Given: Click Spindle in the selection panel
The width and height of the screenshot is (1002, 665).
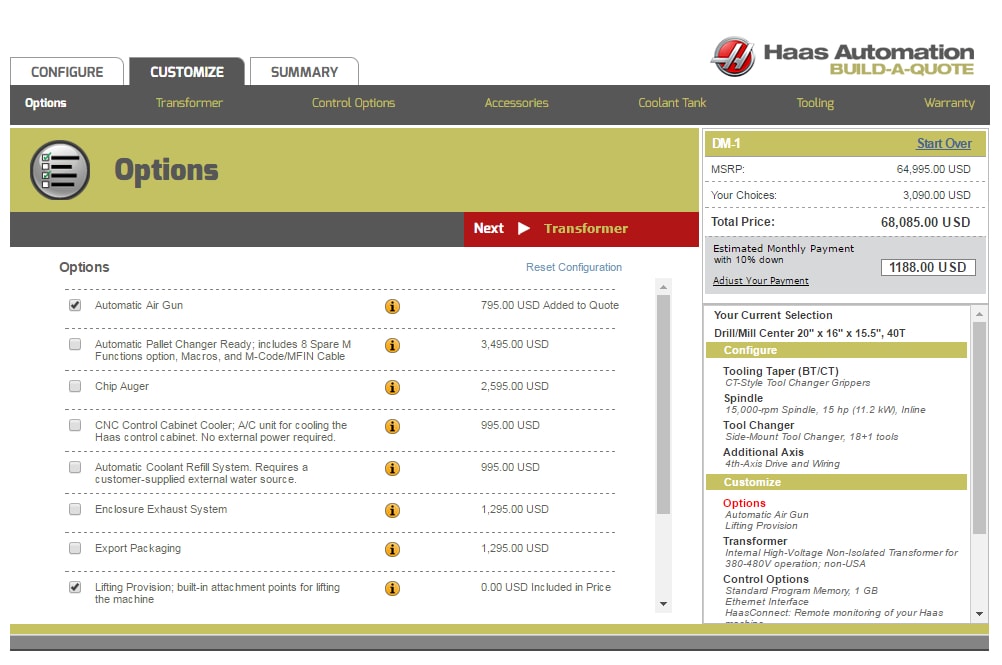Looking at the screenshot, I should tap(743, 398).
